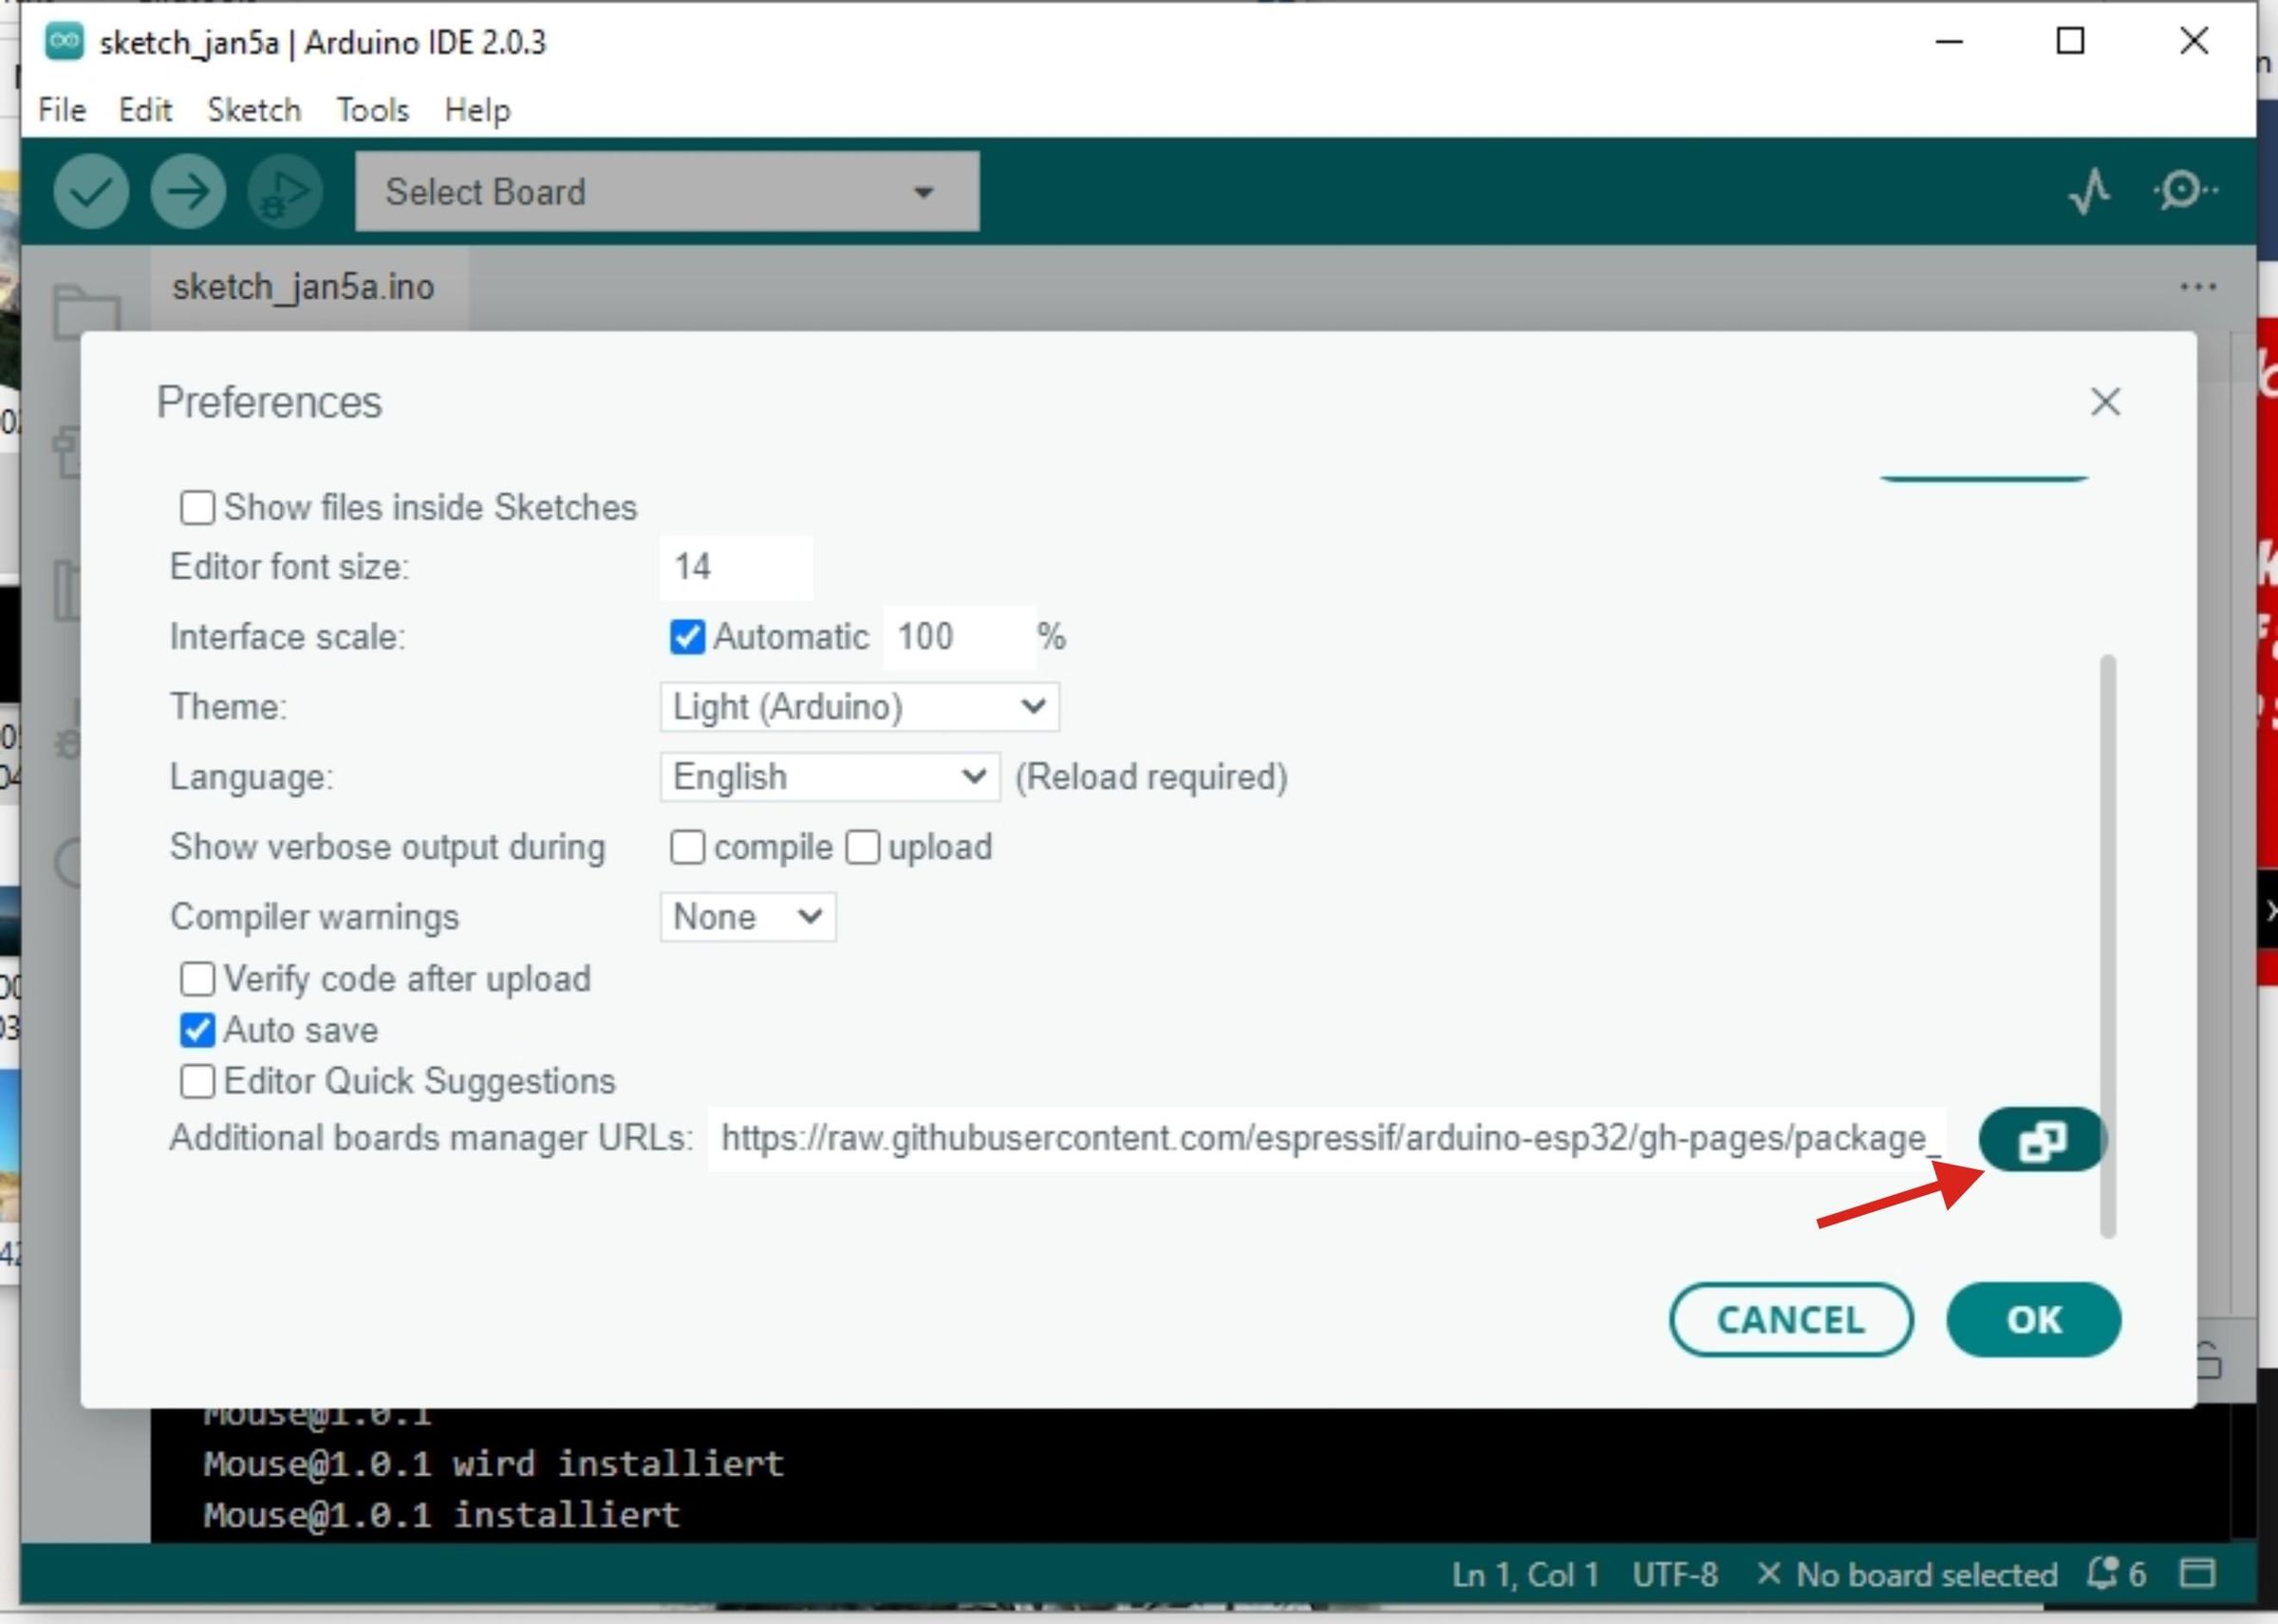Enable Show files inside Sketches
This screenshot has height=1624, width=2278.
(197, 508)
